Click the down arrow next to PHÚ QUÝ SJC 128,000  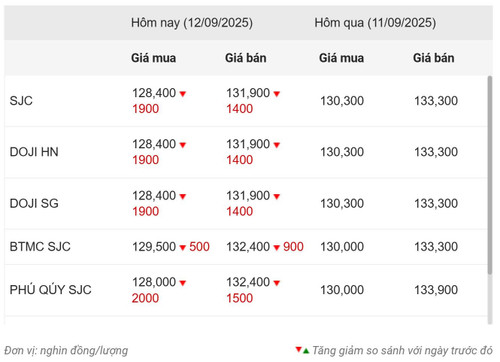pyautogui.click(x=183, y=283)
